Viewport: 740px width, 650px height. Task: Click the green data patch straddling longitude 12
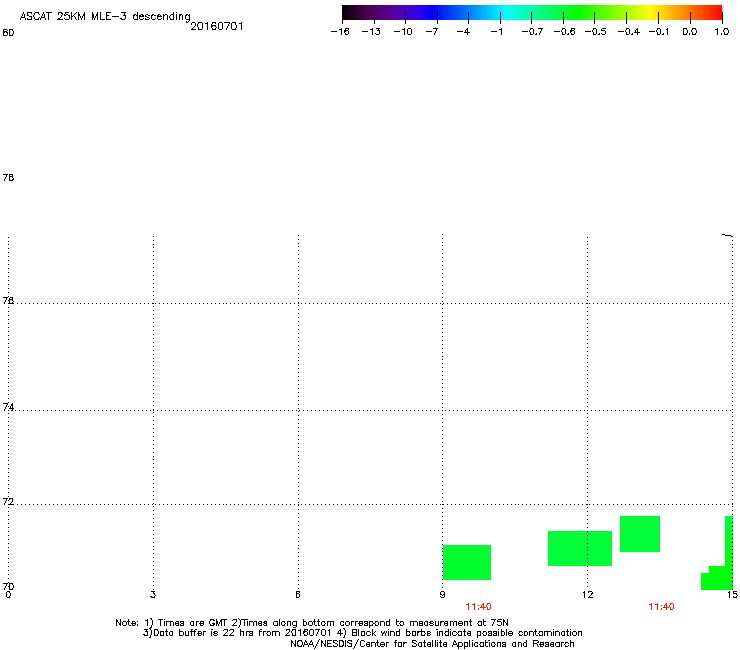[580, 549]
